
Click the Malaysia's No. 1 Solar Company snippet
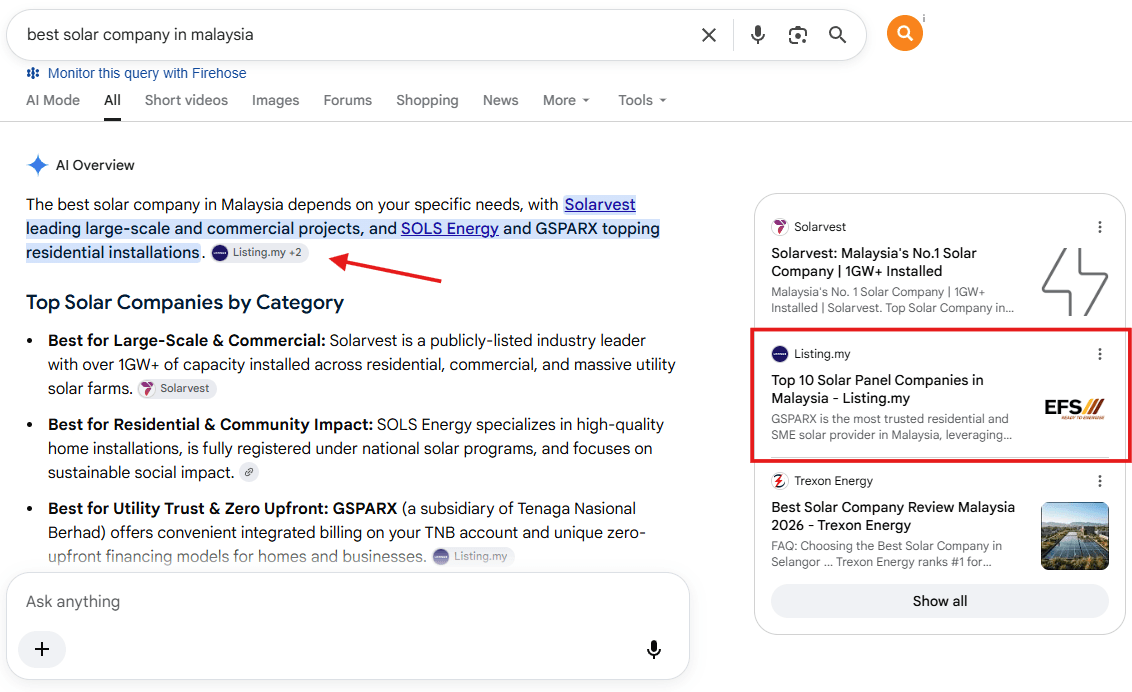[x=892, y=300]
